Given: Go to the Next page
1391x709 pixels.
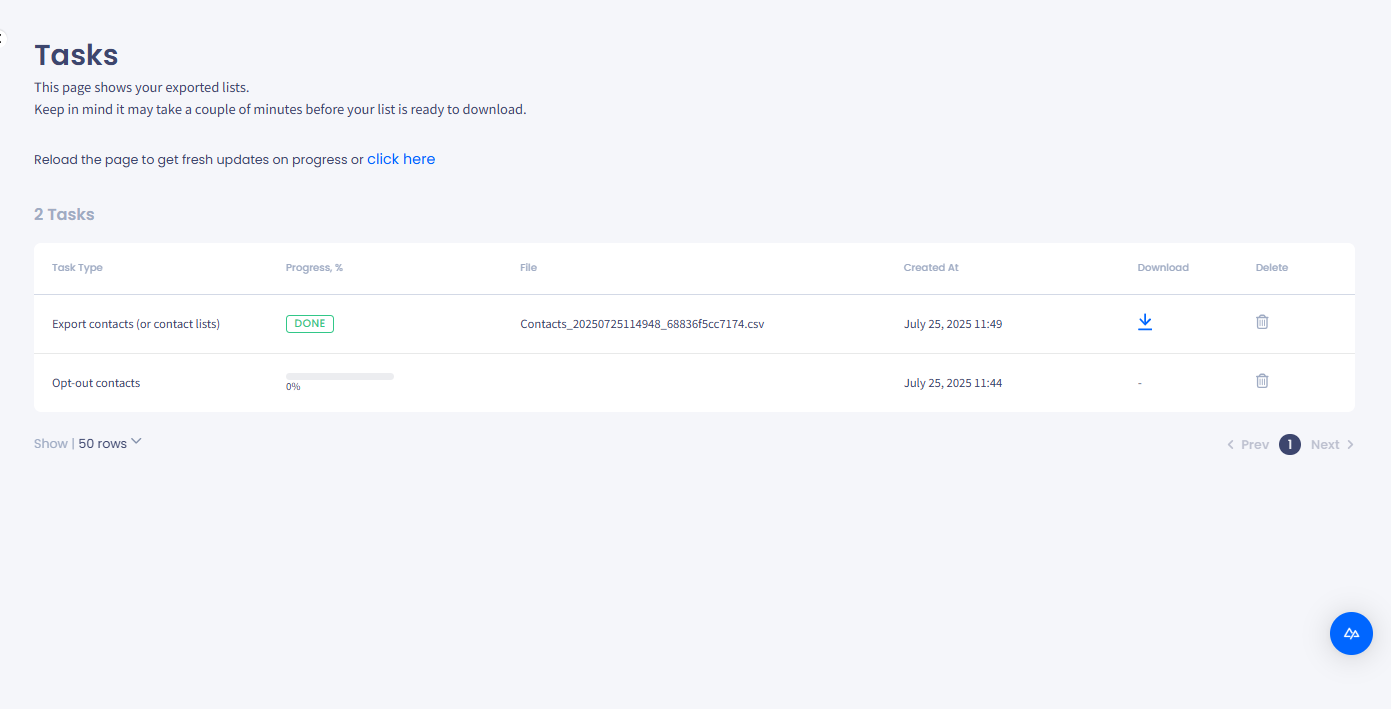Looking at the screenshot, I should click(x=1333, y=445).
